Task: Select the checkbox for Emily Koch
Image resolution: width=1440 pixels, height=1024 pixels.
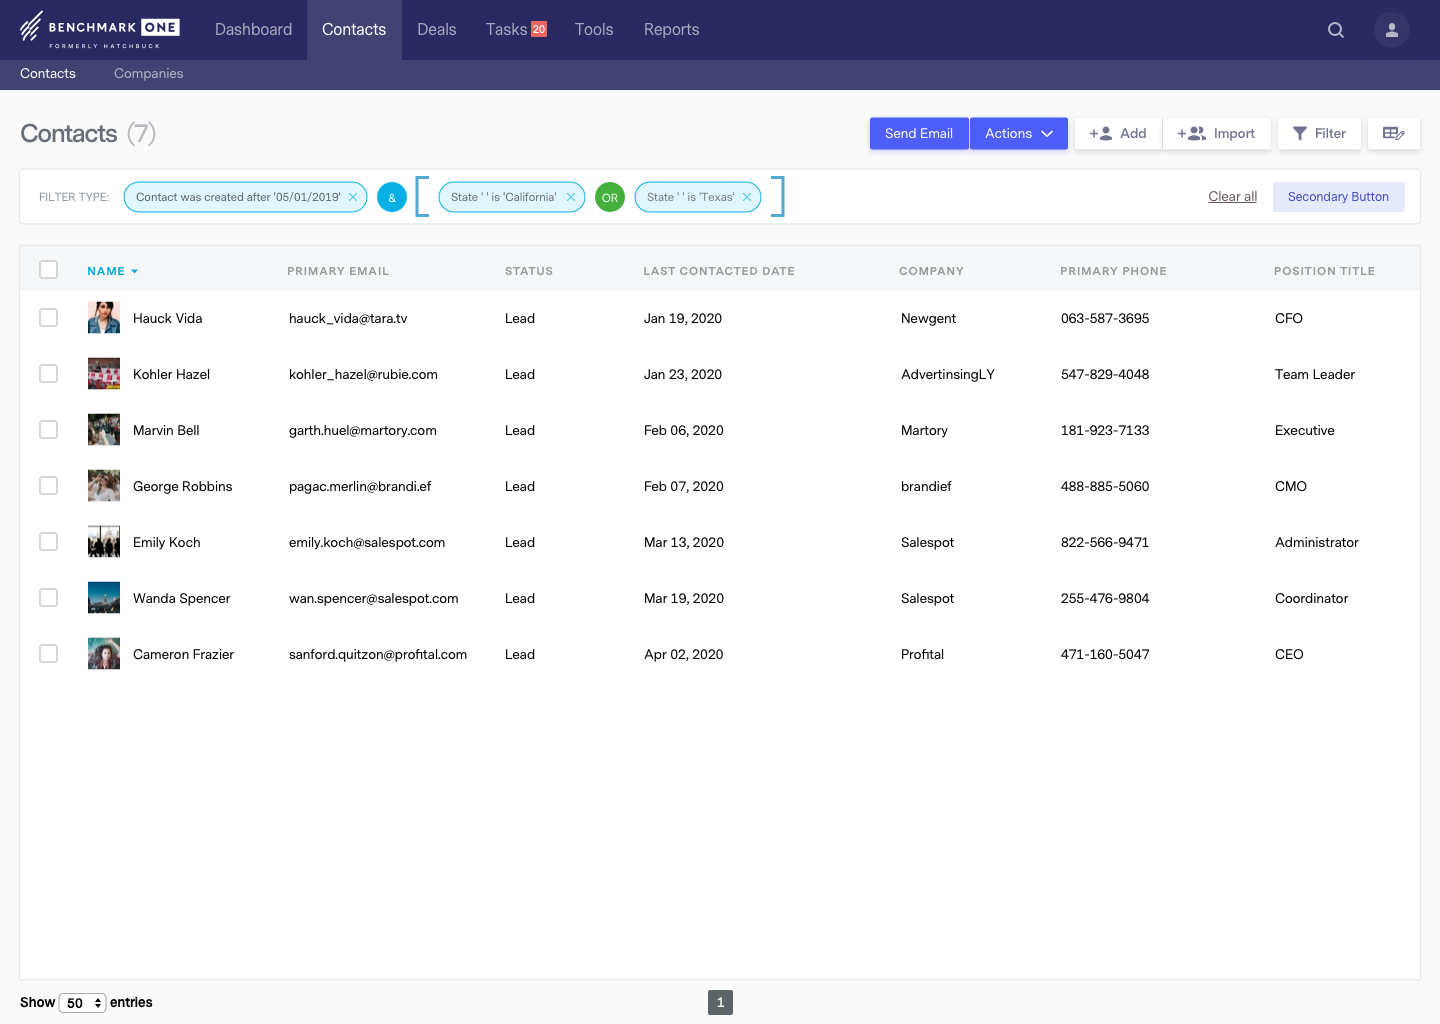Action: [48, 541]
